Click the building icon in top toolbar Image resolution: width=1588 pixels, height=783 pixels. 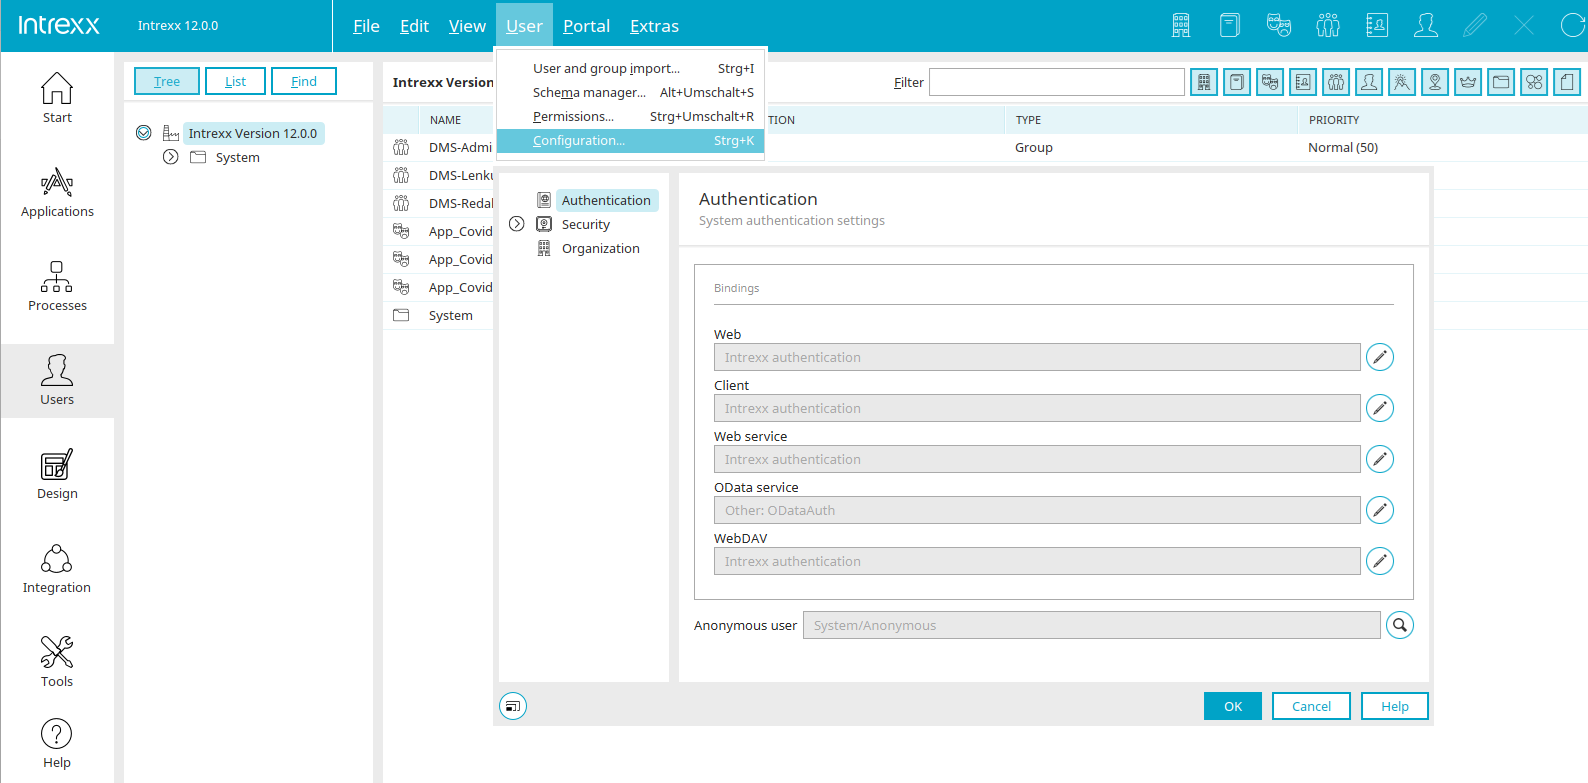point(1181,25)
